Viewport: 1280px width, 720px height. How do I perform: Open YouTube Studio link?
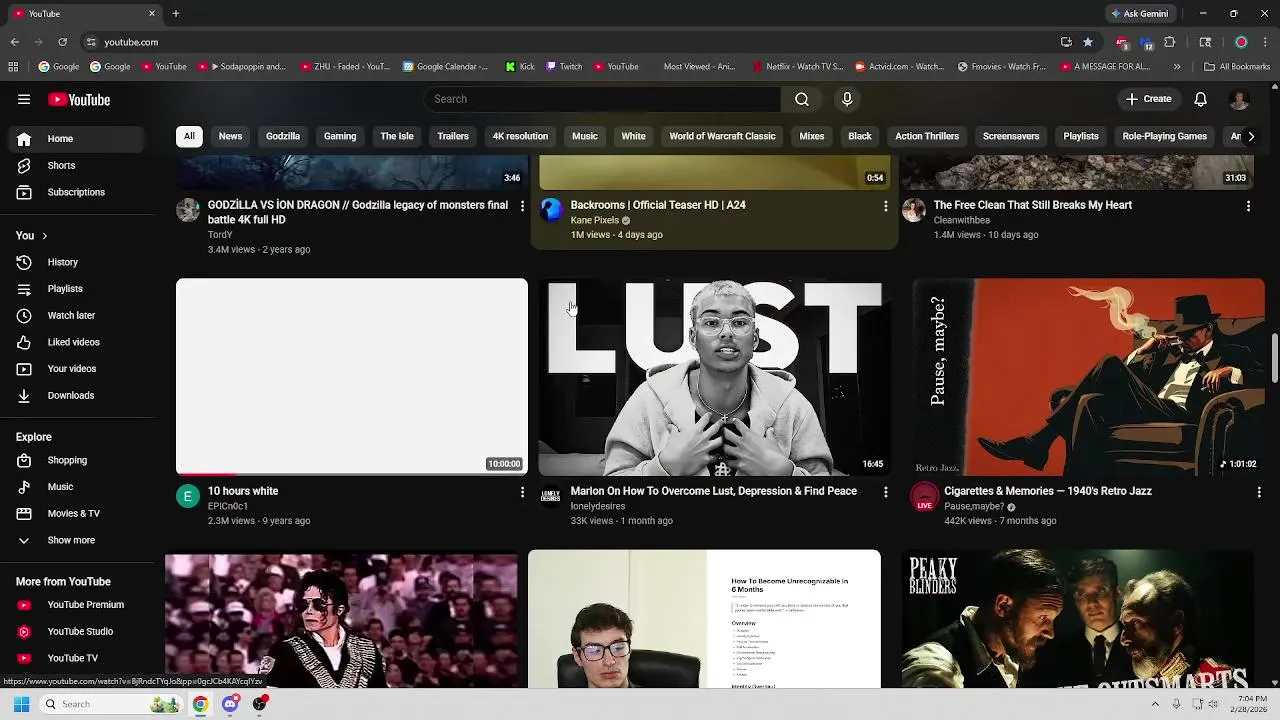point(76,632)
